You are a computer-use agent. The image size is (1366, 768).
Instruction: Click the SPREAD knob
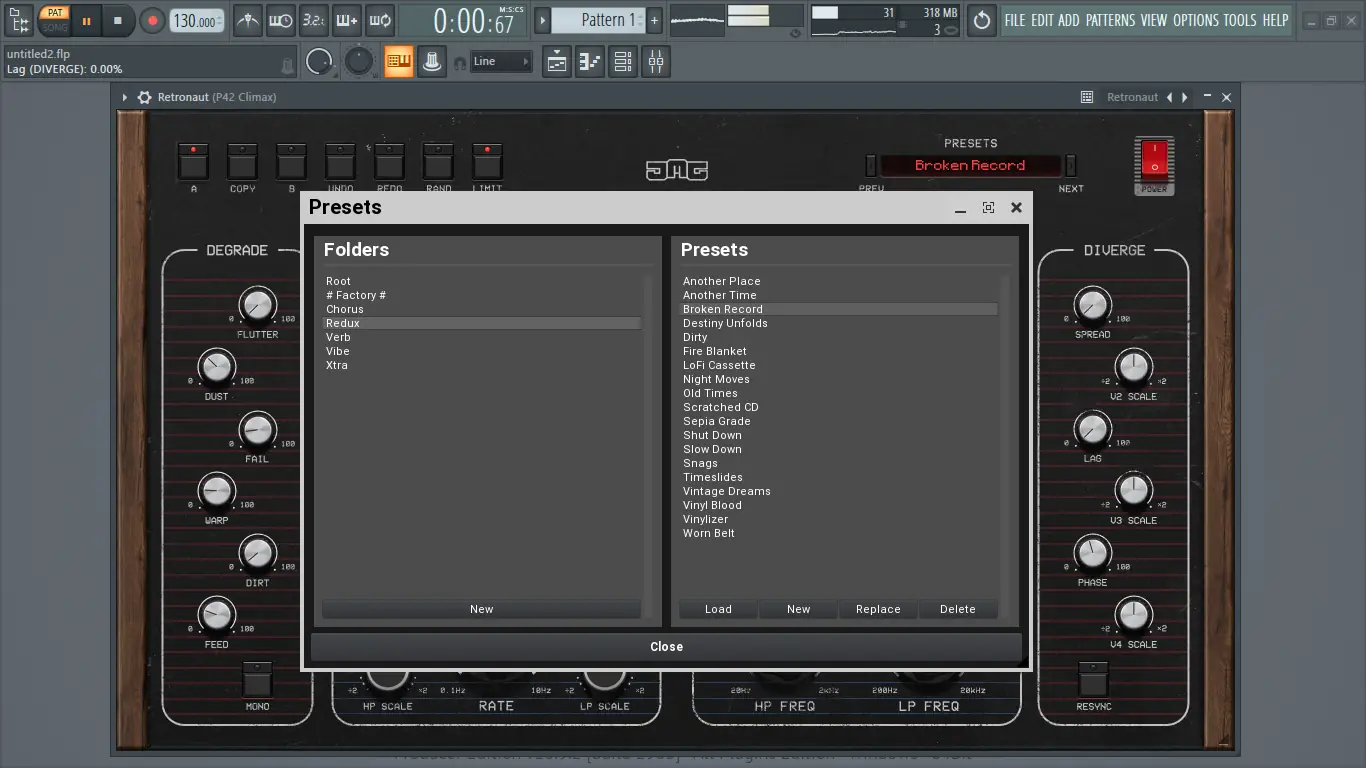pos(1092,305)
